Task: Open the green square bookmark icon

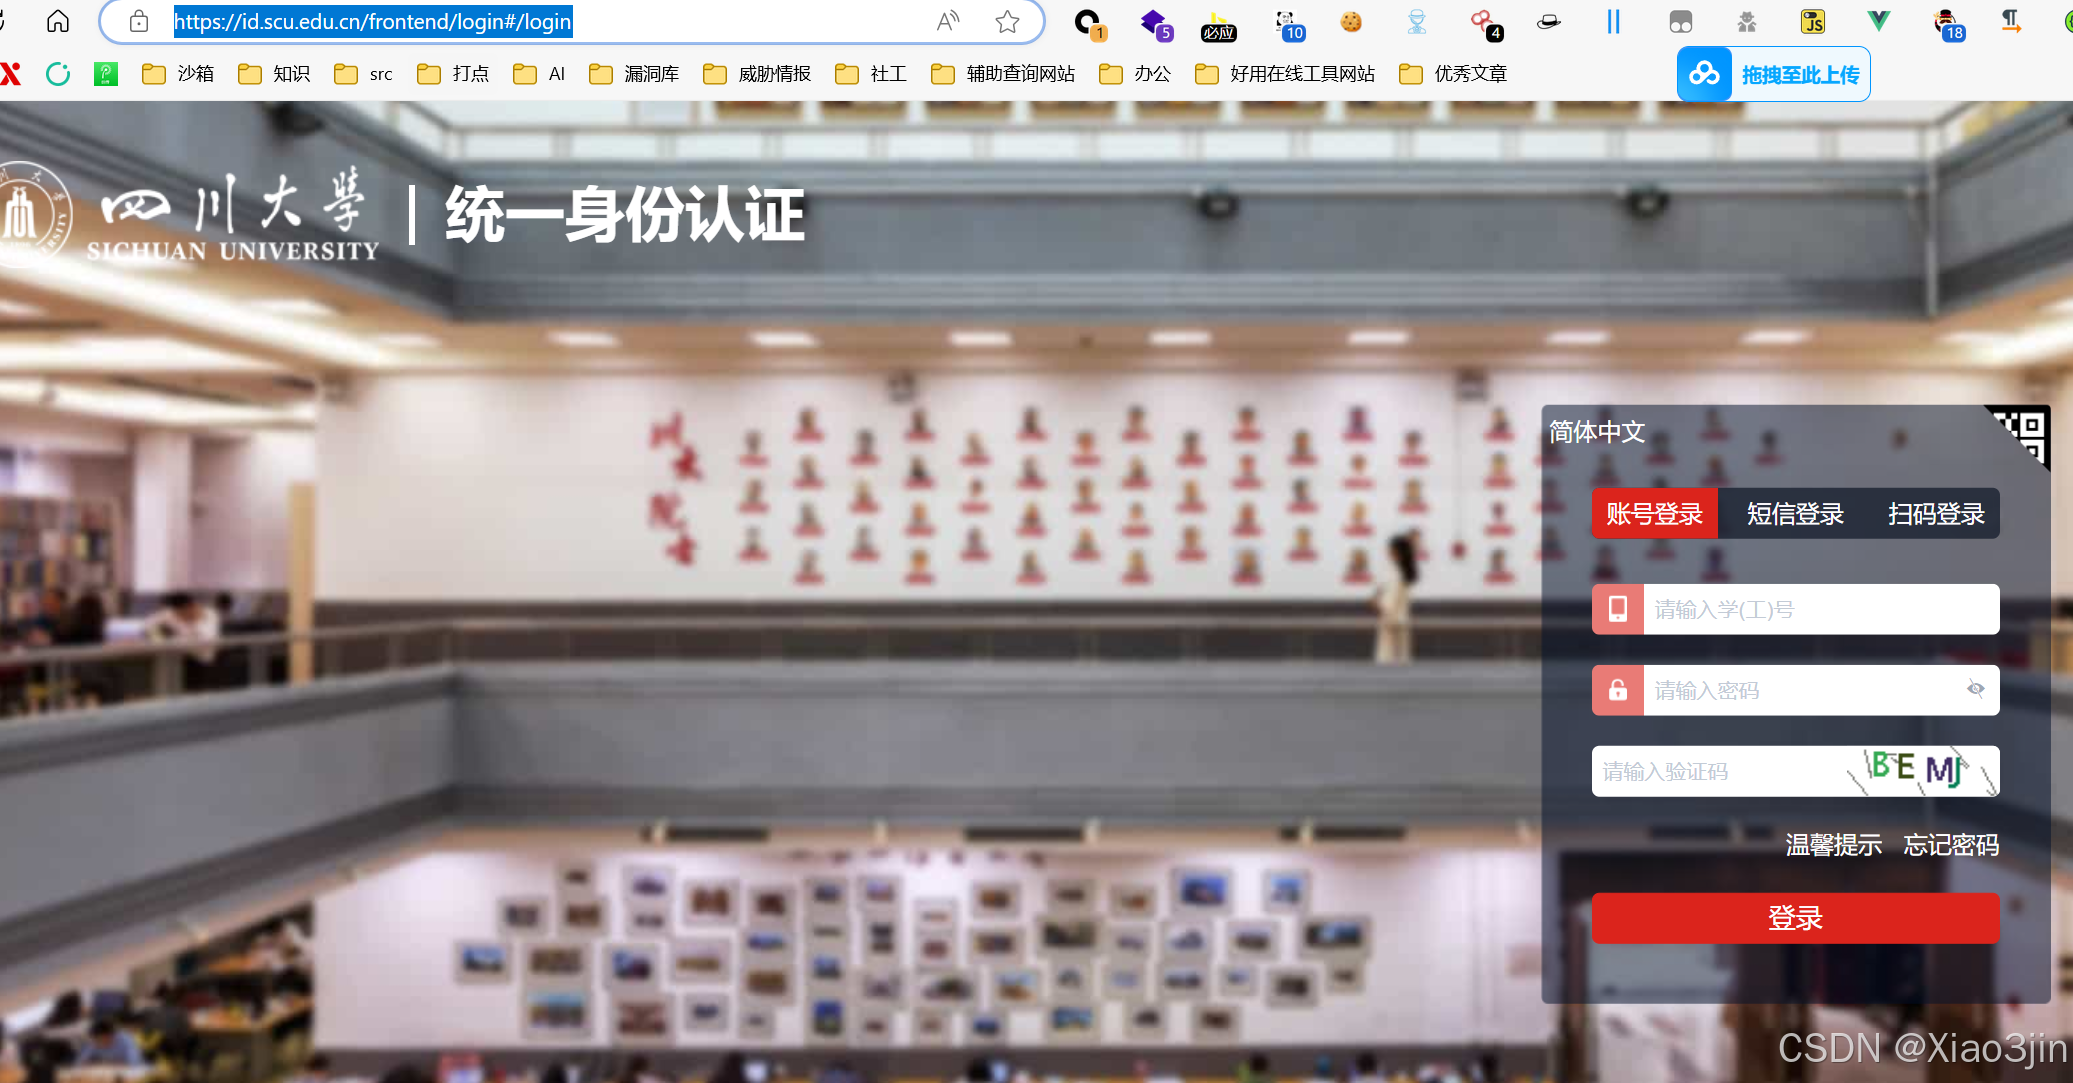Action: tap(106, 73)
